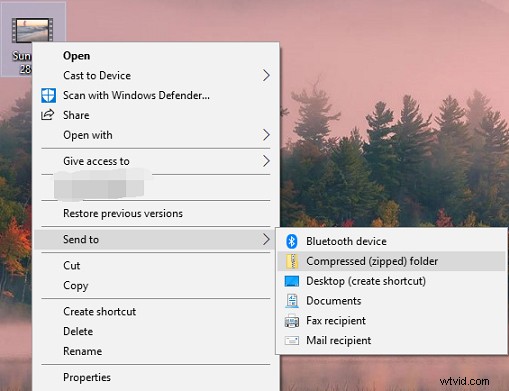
Task: Send to Bluetooth device
Action: coord(392,241)
